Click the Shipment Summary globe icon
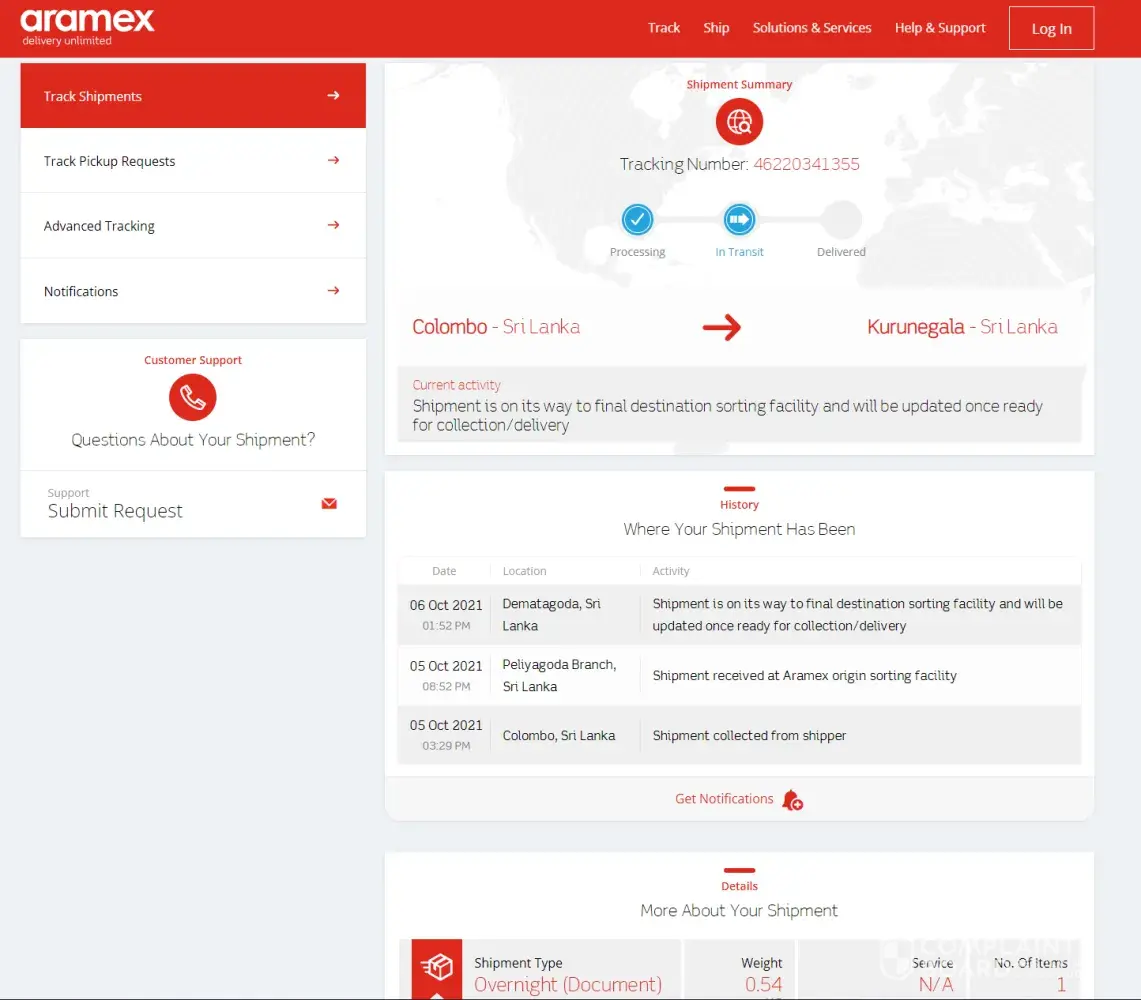Viewport: 1141px width, 1000px height. pos(739,123)
